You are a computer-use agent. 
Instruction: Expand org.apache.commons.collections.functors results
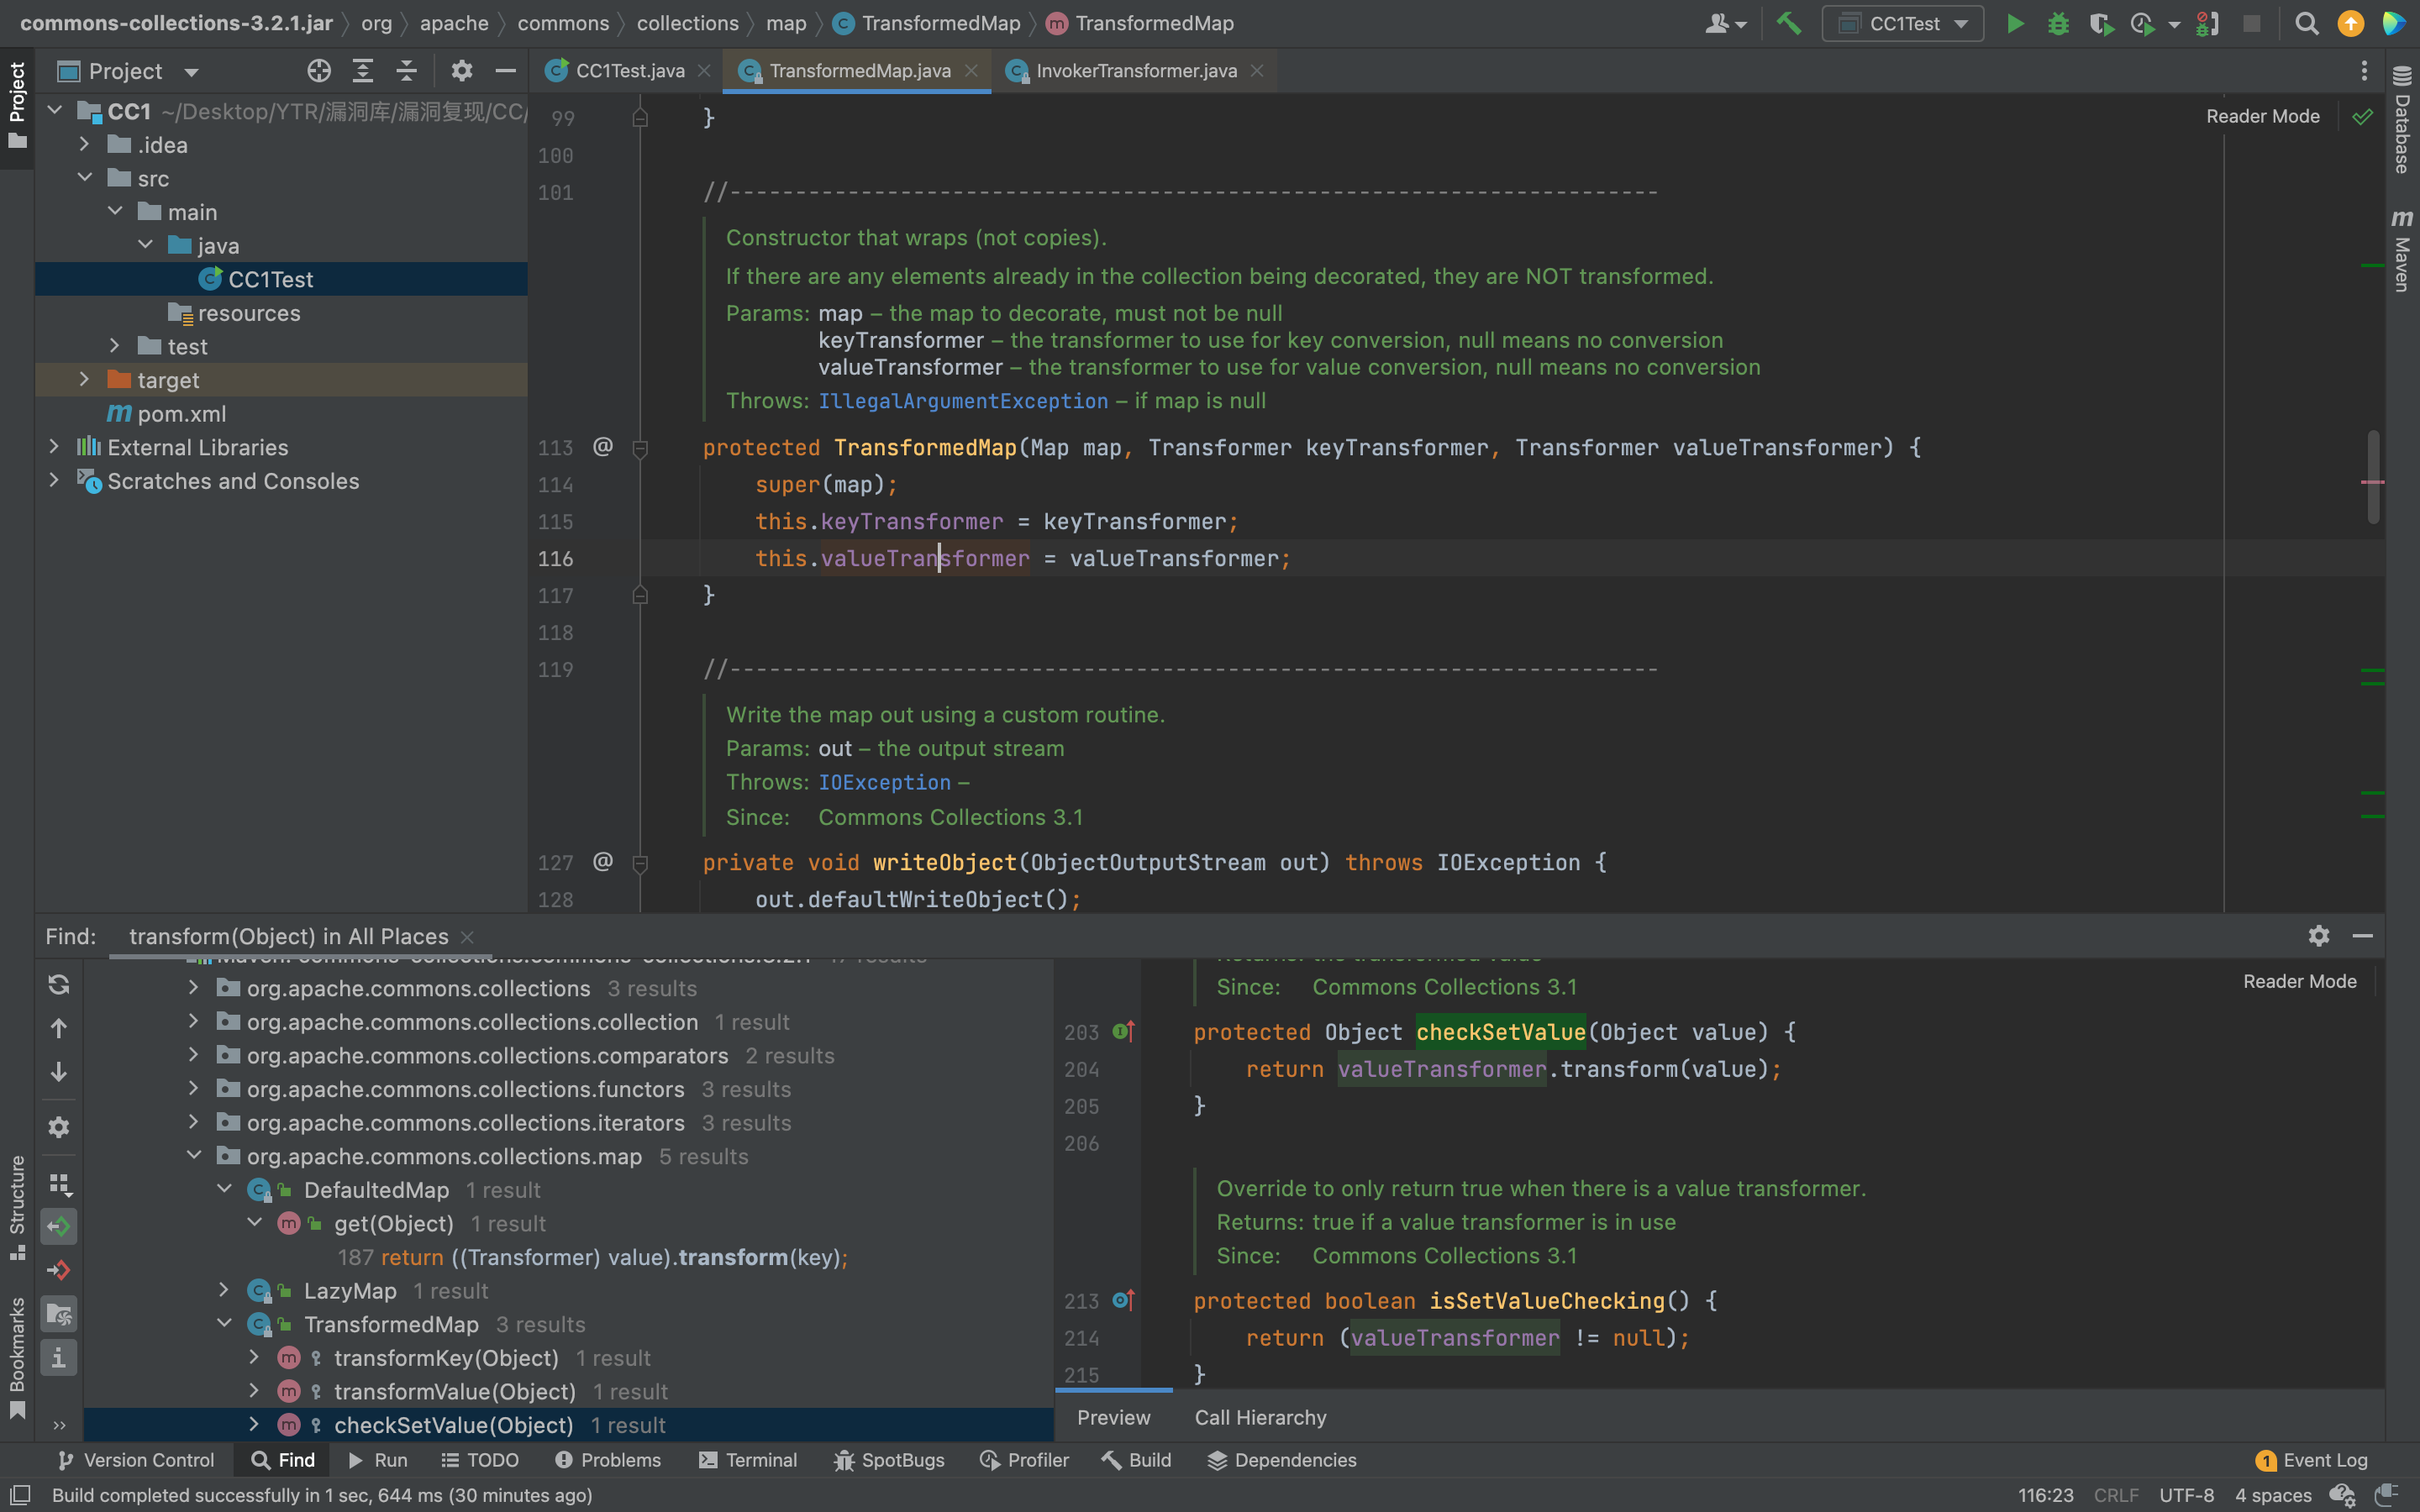point(194,1089)
